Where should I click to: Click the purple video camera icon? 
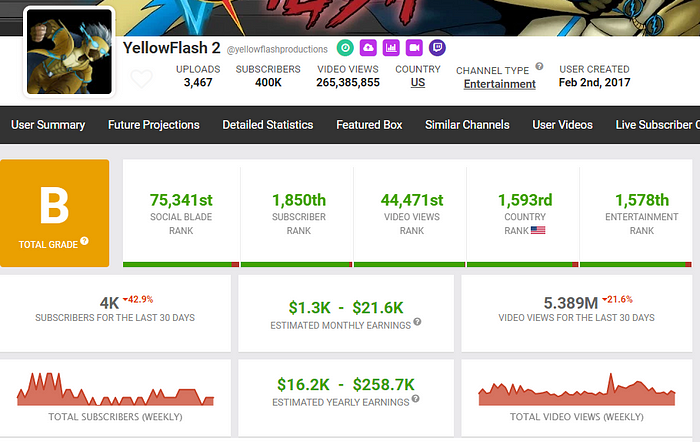(x=414, y=47)
